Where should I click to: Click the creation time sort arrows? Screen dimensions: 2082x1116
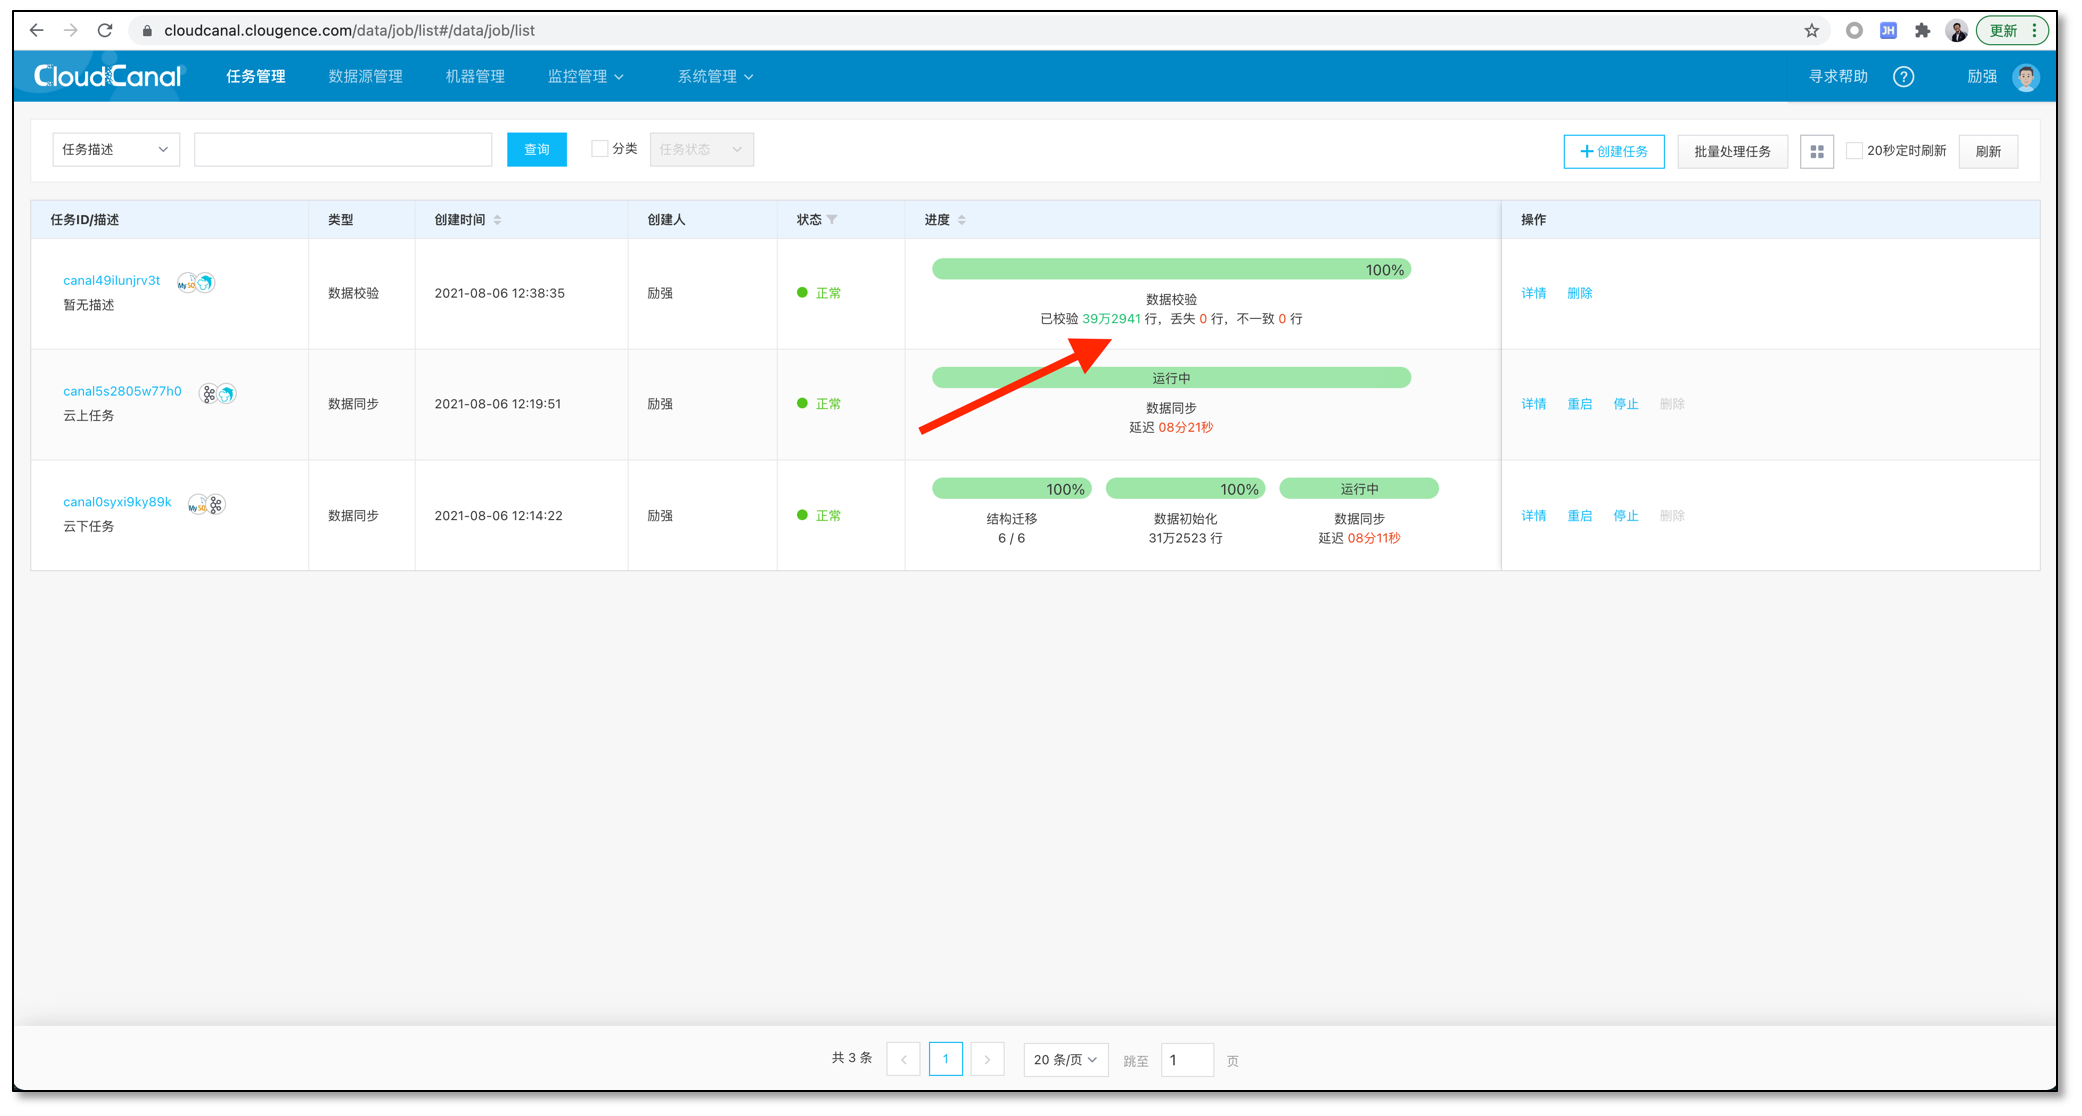(497, 220)
